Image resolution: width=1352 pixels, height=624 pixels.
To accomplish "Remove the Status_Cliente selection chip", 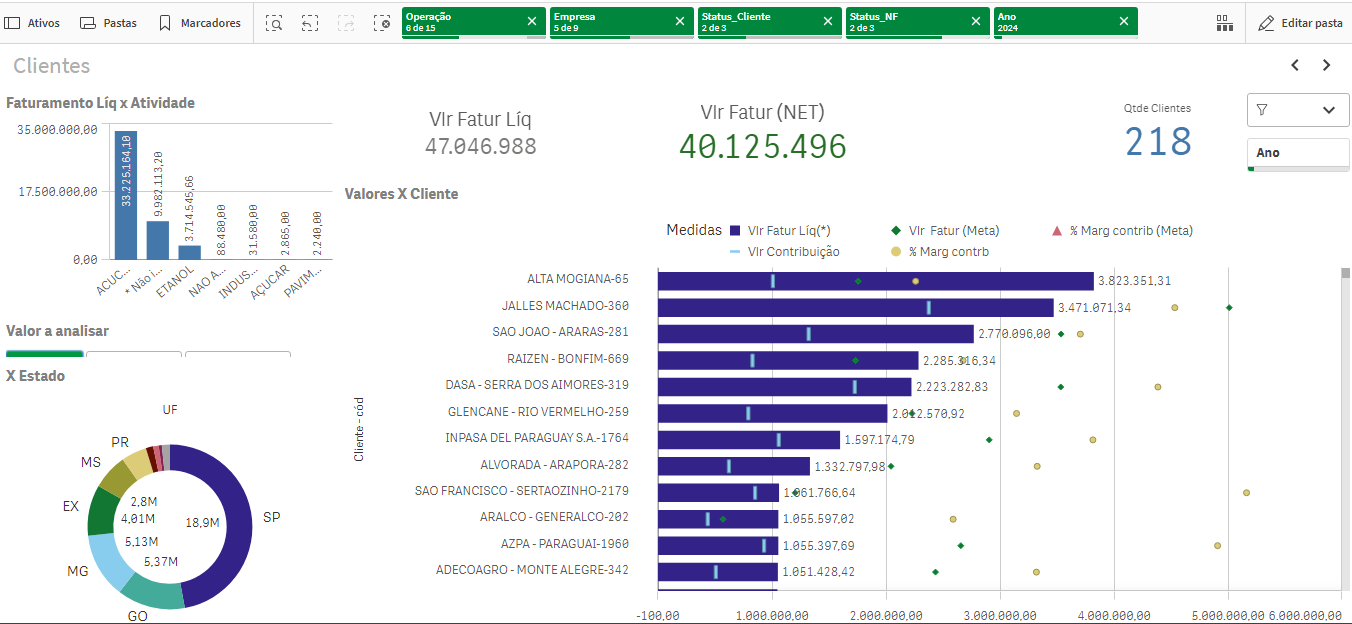I will (x=827, y=21).
